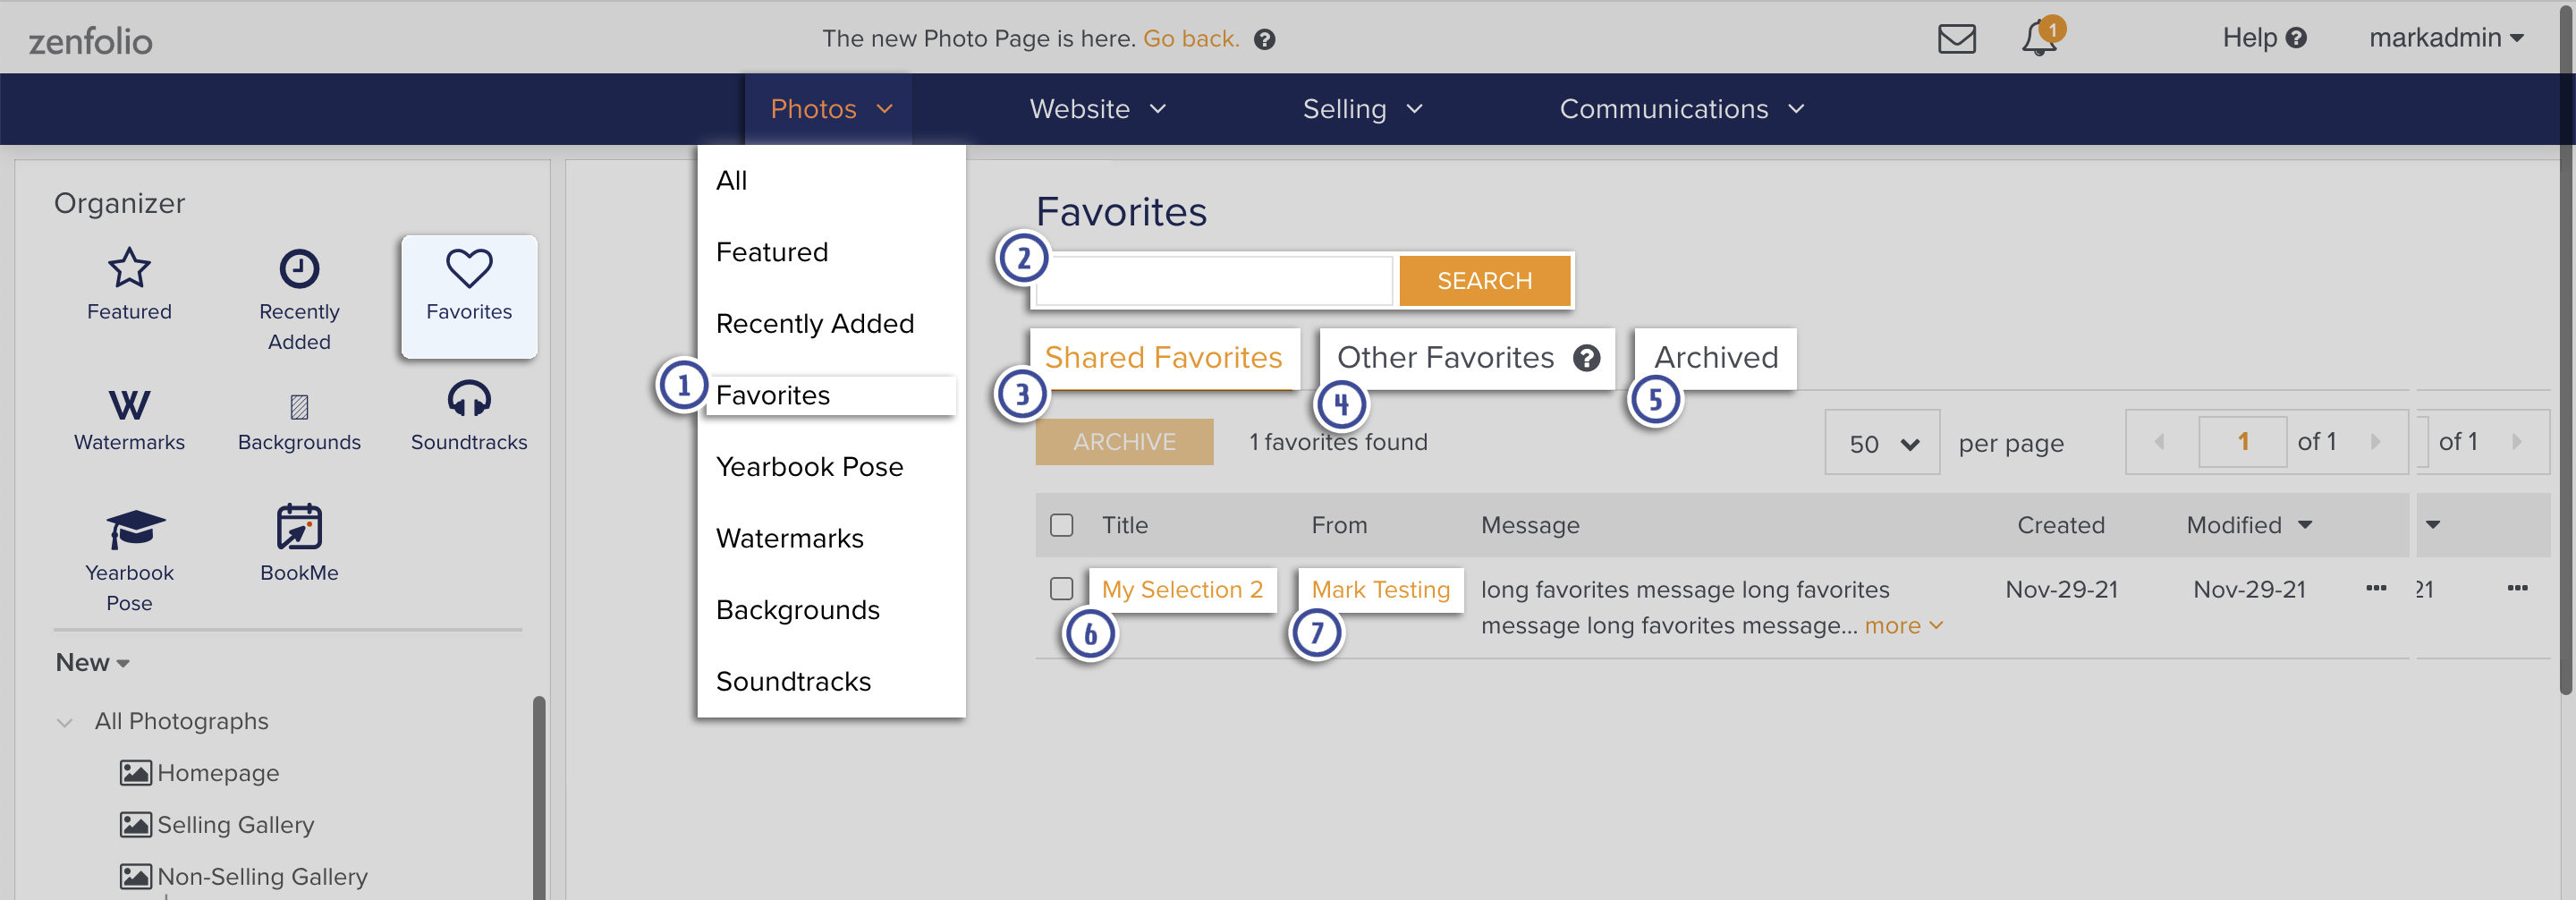
Task: Switch to the Archived tab
Action: coord(1716,358)
